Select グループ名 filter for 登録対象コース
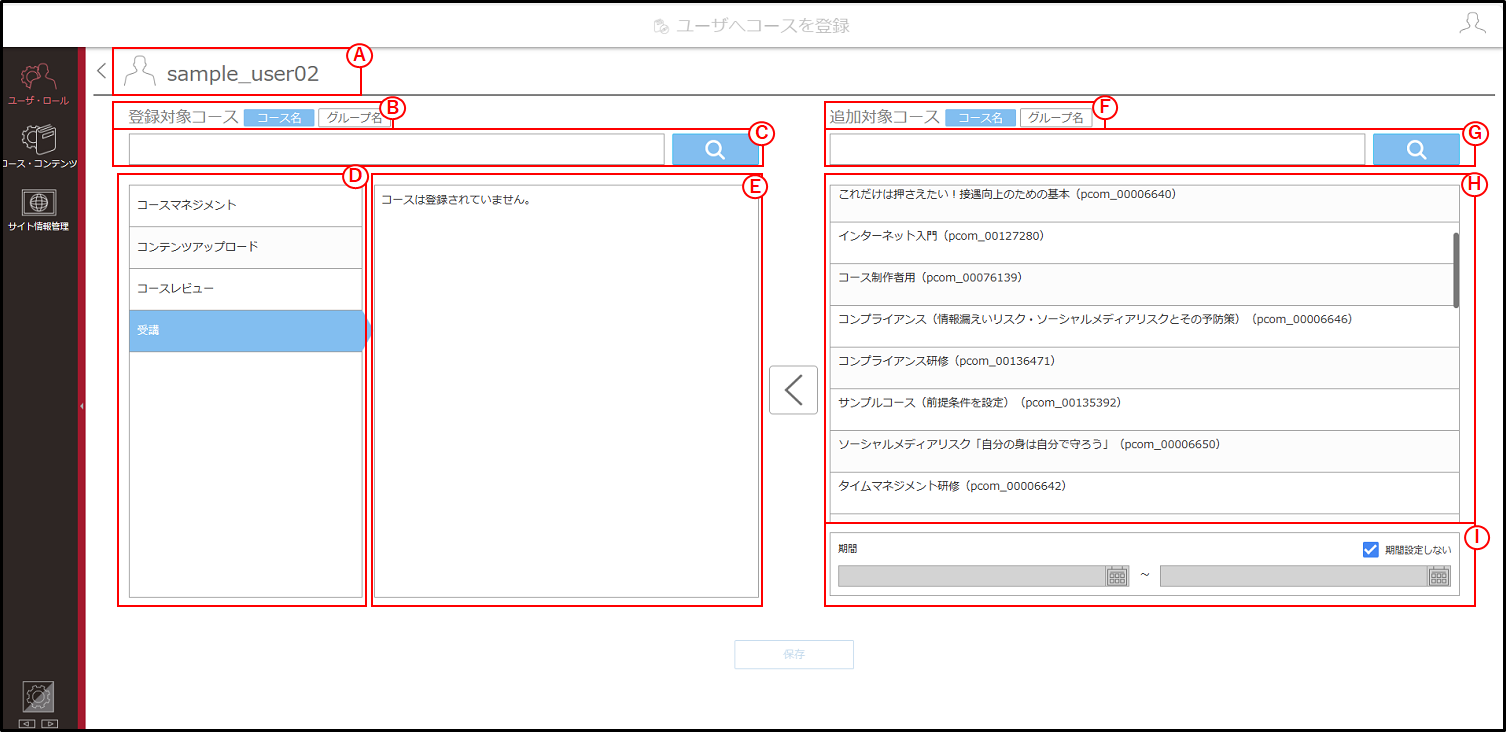Screen dimensions: 1506x732 [x=355, y=118]
